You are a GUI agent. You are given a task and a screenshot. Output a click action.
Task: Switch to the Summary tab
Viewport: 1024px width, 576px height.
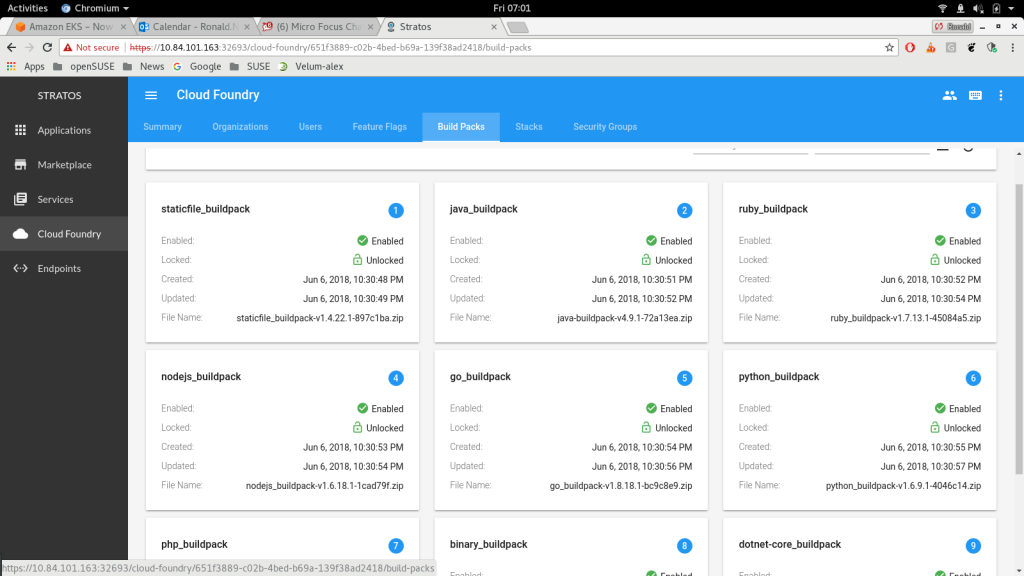(x=162, y=127)
